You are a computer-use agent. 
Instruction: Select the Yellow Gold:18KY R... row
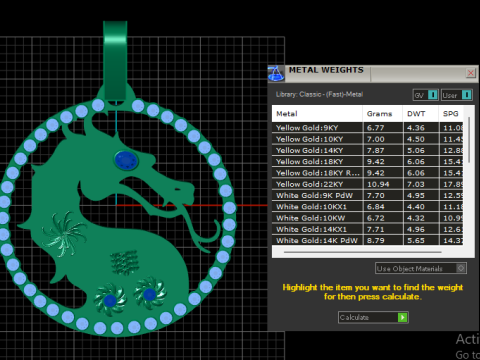click(368, 173)
